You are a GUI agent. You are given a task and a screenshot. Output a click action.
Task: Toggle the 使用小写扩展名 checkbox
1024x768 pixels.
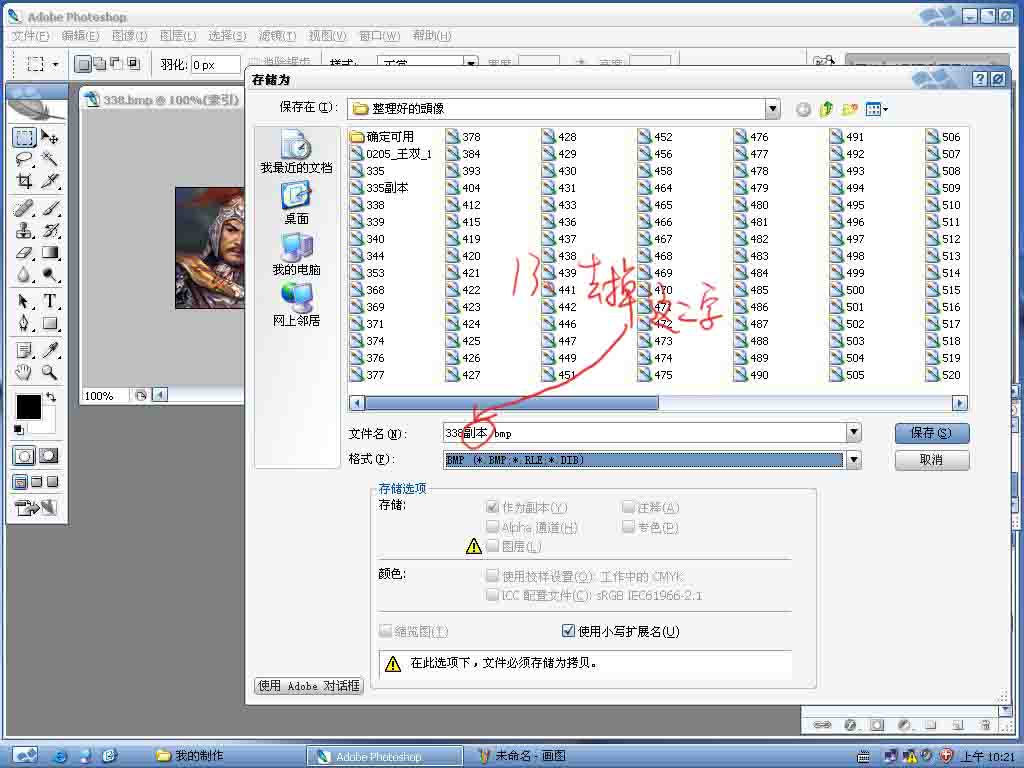[569, 631]
